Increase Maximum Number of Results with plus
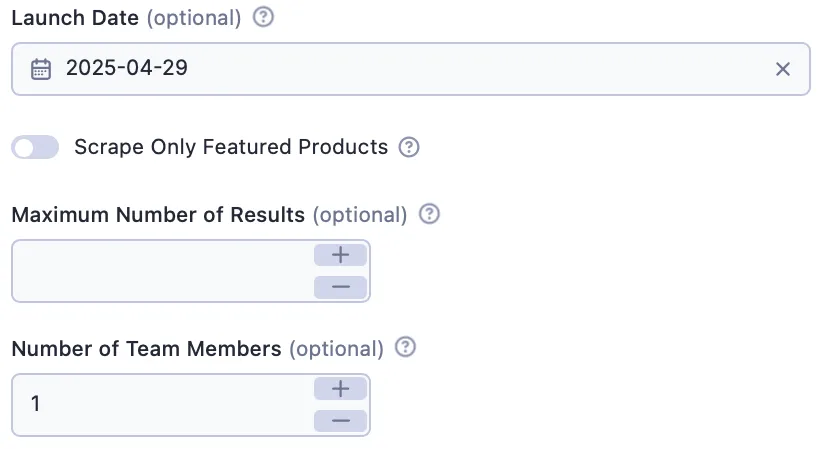 tap(340, 255)
